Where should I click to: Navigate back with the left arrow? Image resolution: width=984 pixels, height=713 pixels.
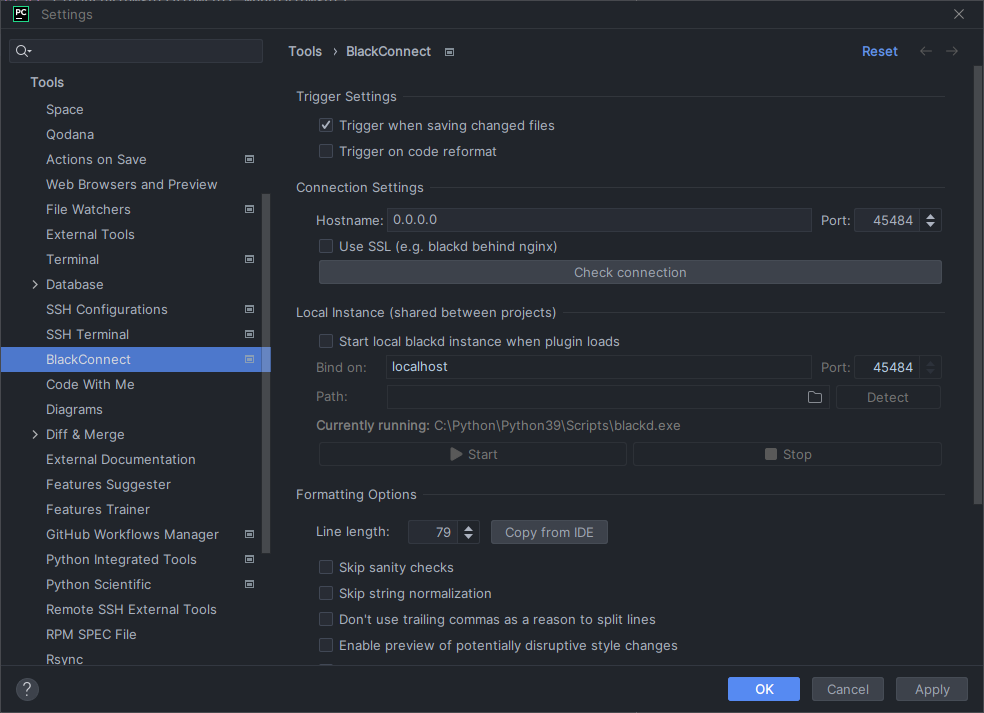point(926,51)
